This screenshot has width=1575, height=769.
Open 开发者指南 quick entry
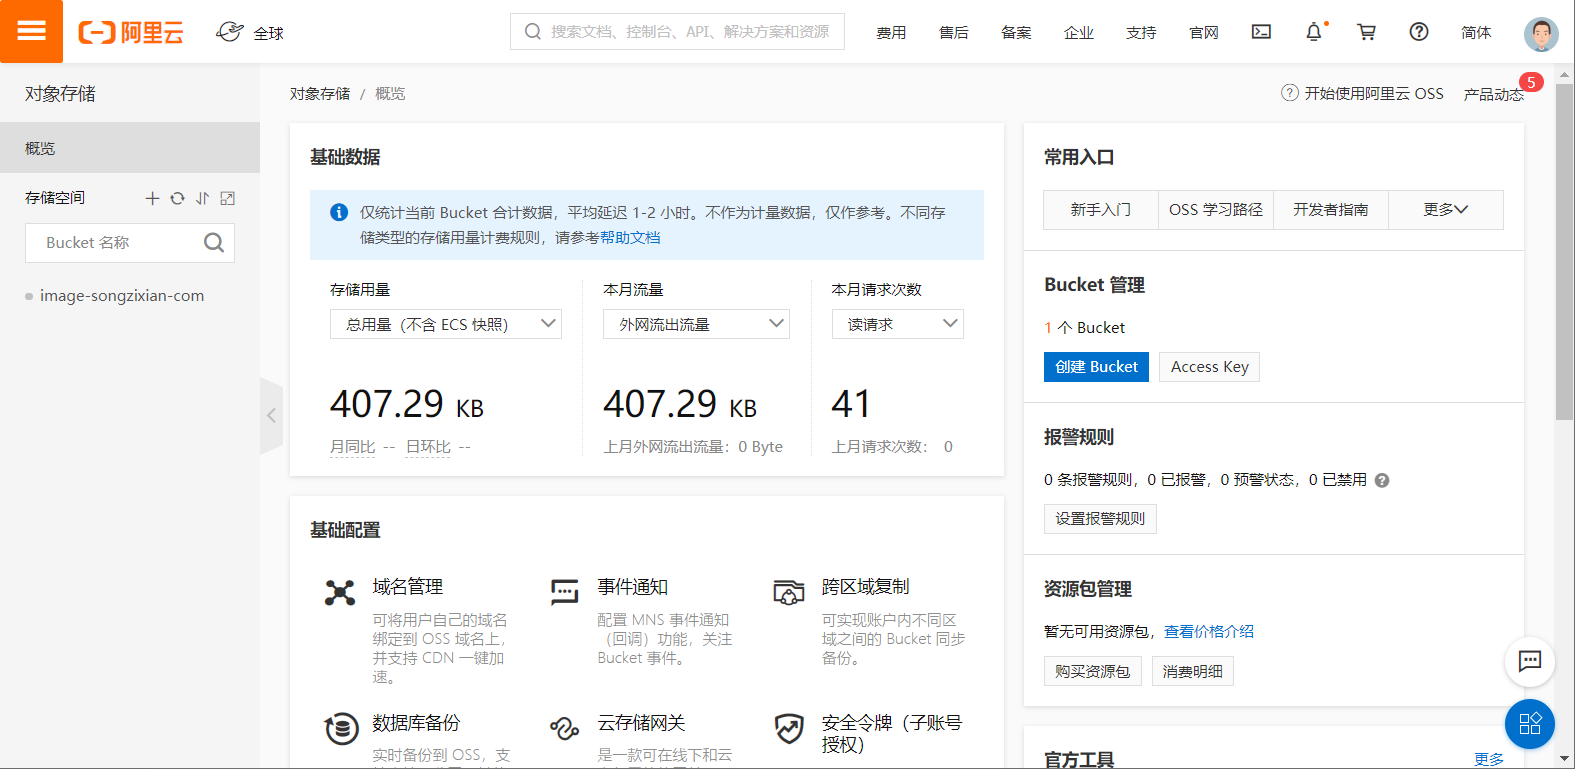1331,210
